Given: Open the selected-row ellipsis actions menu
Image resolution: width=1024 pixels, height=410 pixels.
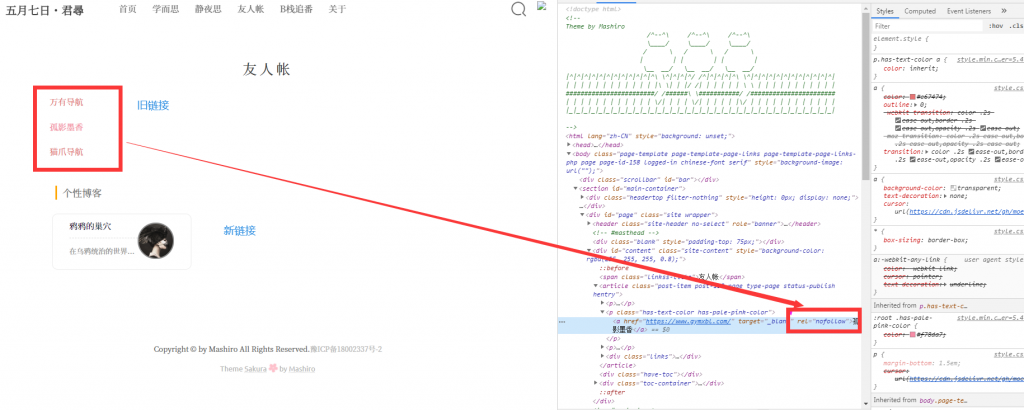Looking at the screenshot, I should pyautogui.click(x=562, y=322).
